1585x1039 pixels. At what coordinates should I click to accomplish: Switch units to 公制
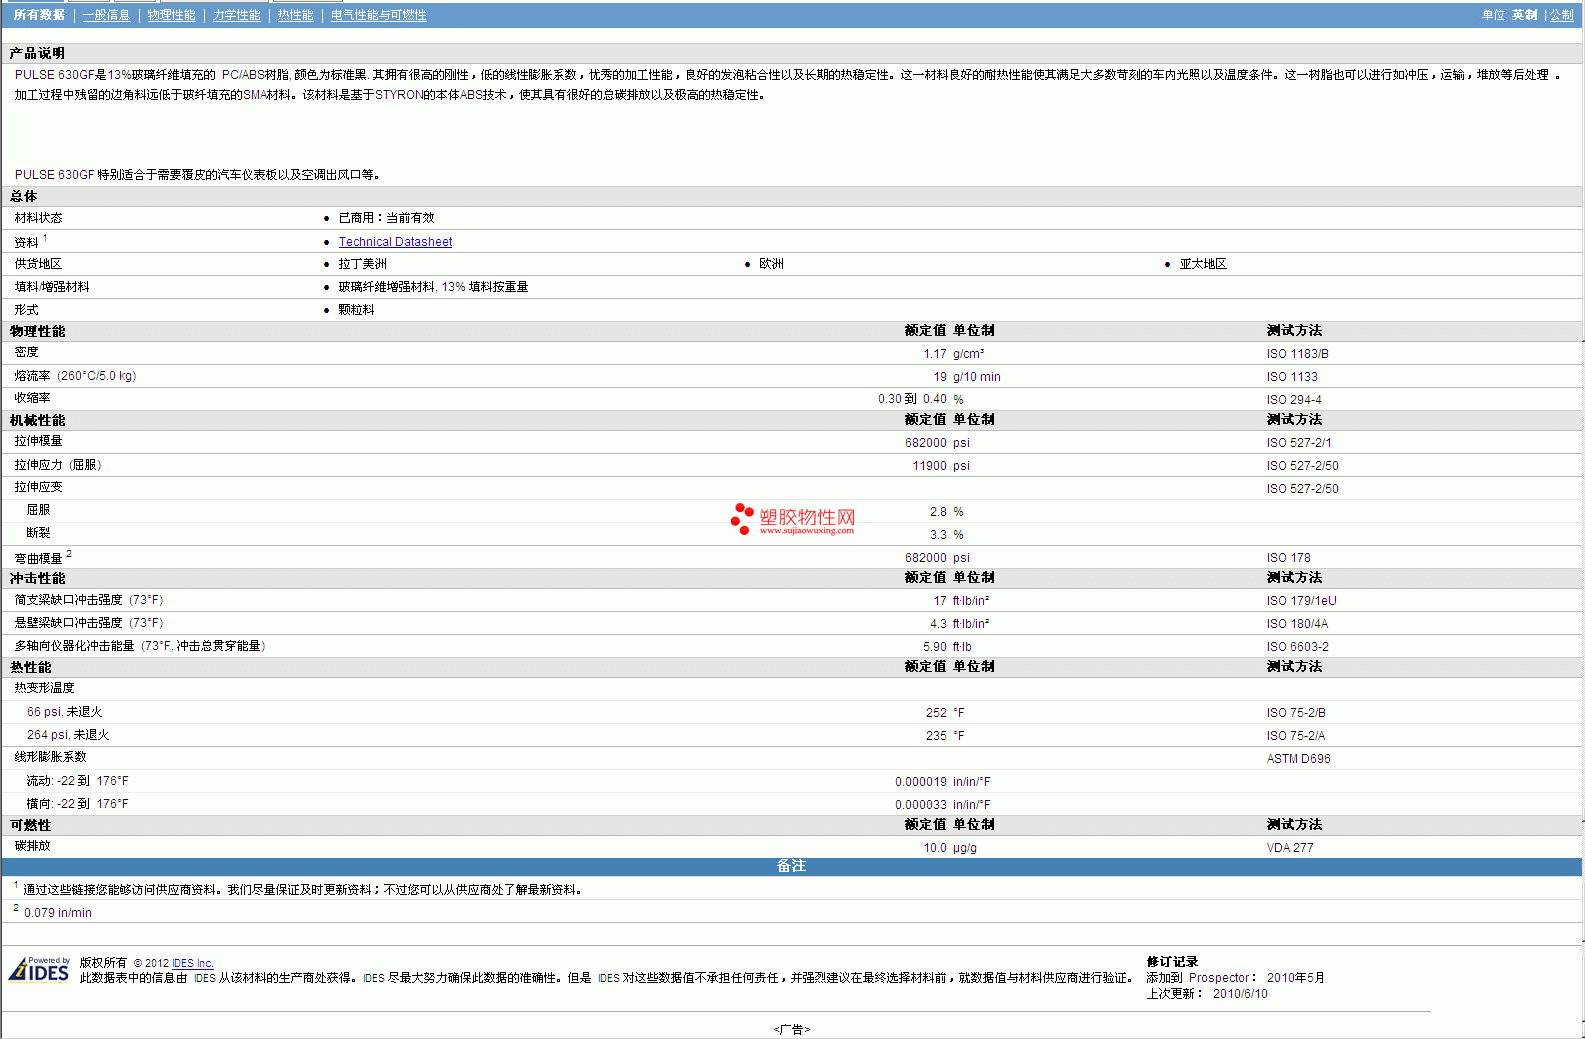pyautogui.click(x=1561, y=15)
